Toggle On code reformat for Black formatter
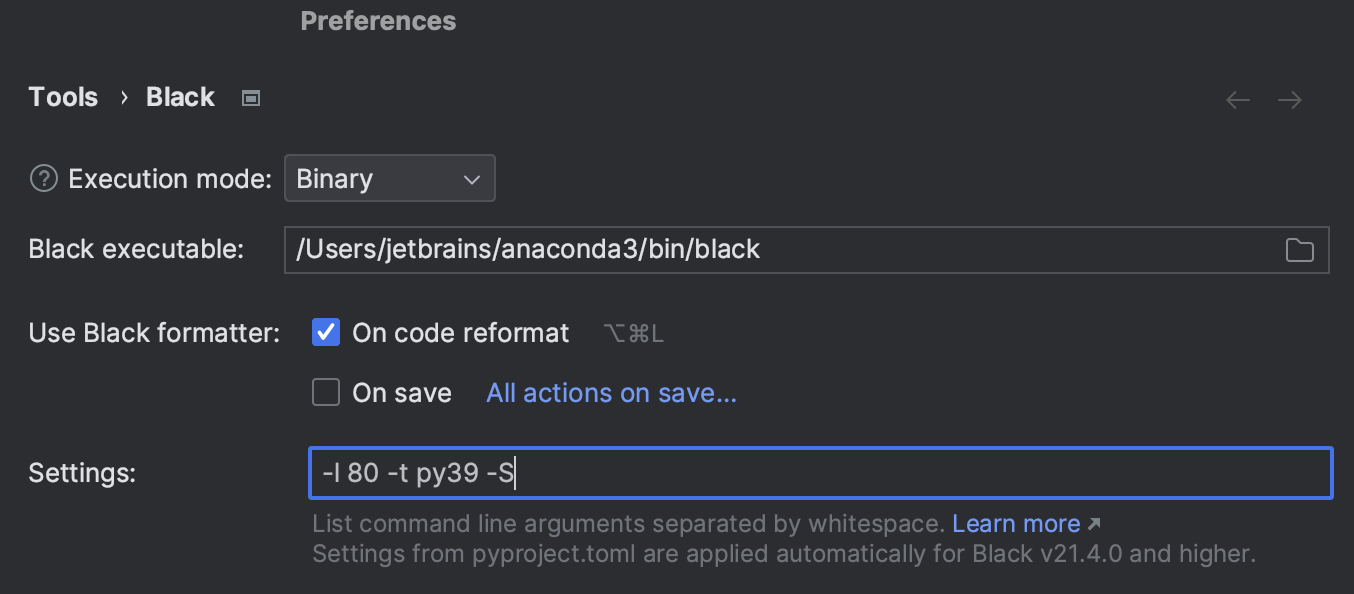The image size is (1354, 594). coord(325,332)
